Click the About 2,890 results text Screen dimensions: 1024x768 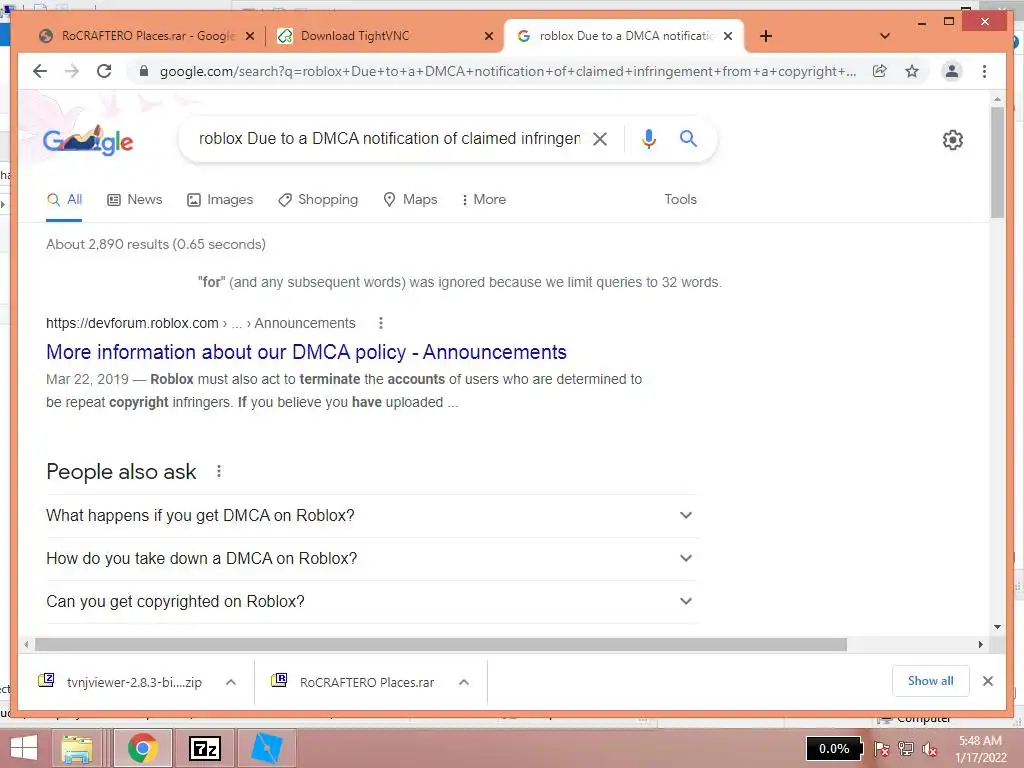[x=156, y=244]
